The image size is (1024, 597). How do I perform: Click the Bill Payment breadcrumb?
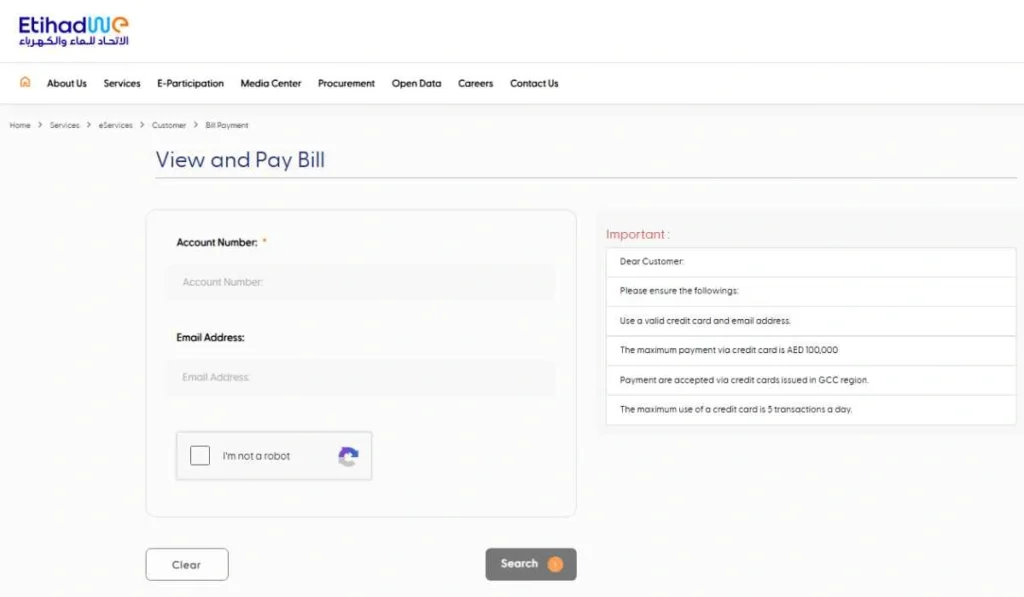227,125
